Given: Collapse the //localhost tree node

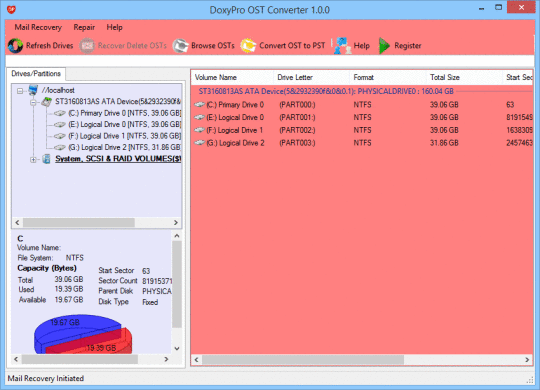Looking at the screenshot, I should 20,91.
